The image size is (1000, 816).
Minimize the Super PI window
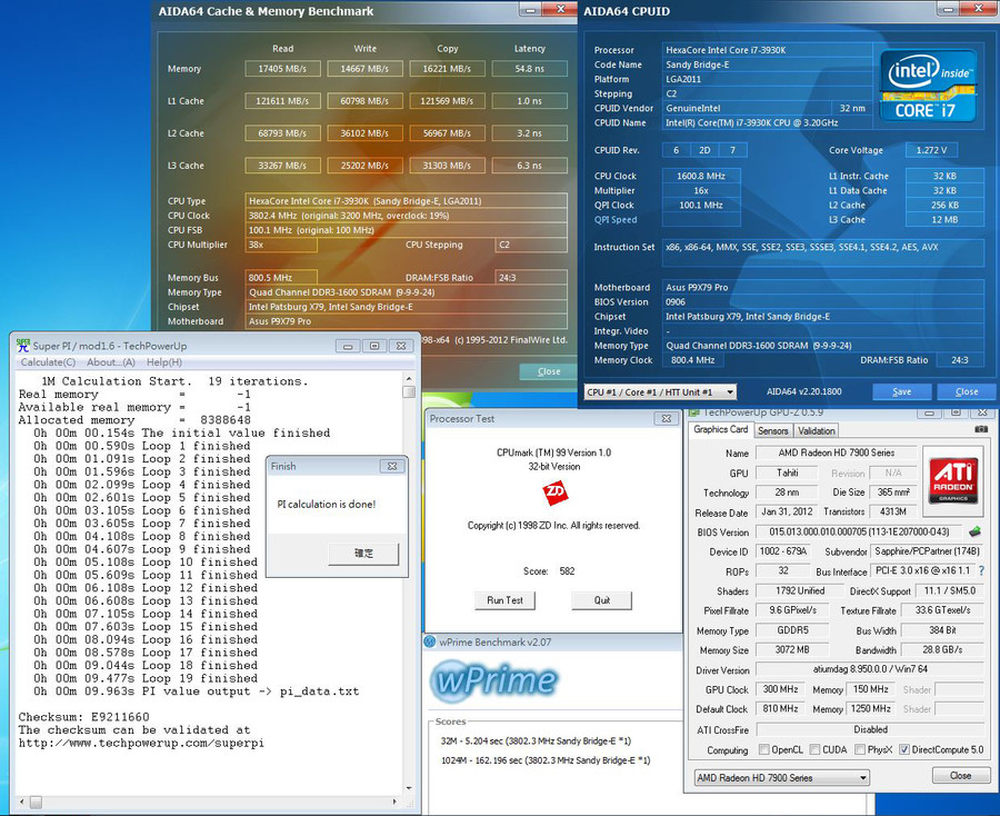click(x=348, y=346)
